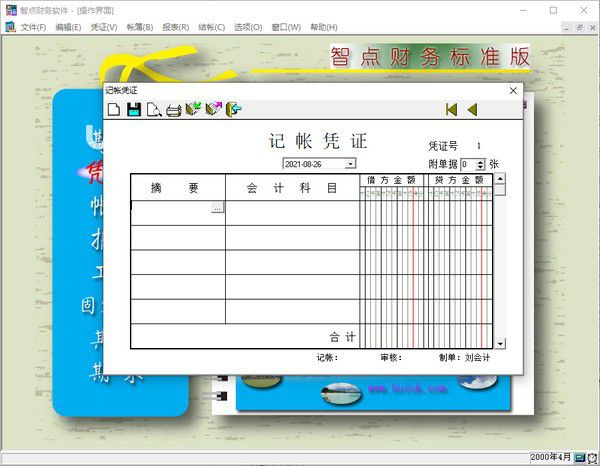Click the voucher table scrollbar thumb
Screen dimensions: 600x466
point(500,190)
